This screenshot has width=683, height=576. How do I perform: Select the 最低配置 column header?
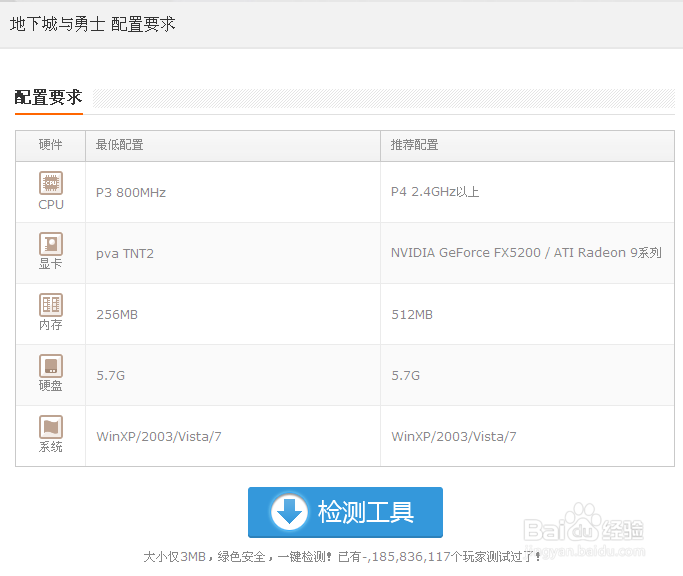[x=233, y=145]
